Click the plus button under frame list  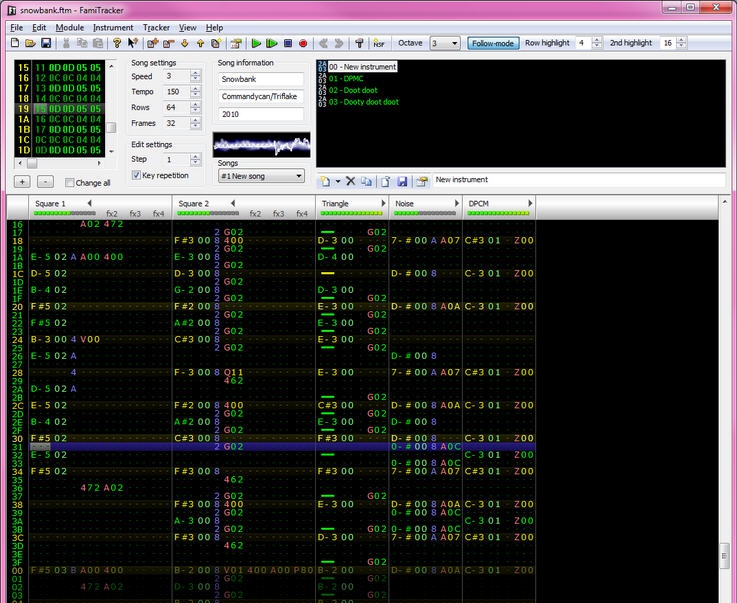pyautogui.click(x=22, y=182)
